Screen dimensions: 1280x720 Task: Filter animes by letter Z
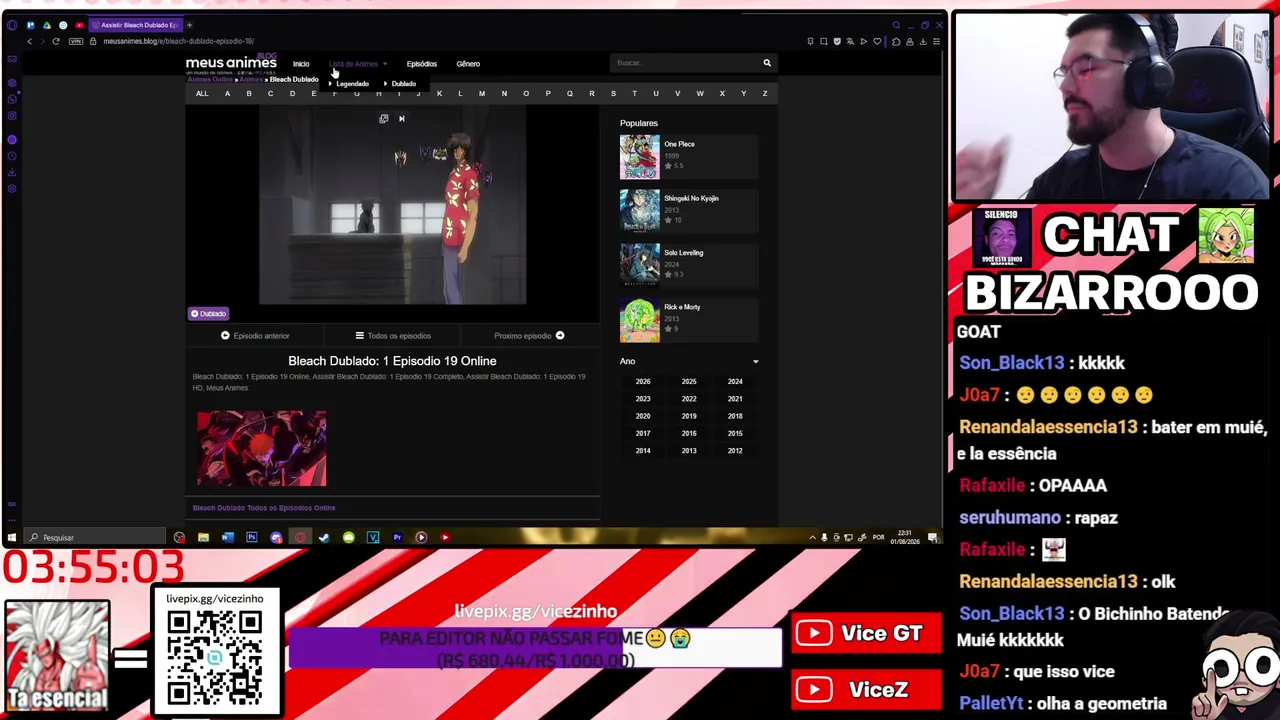coord(765,94)
